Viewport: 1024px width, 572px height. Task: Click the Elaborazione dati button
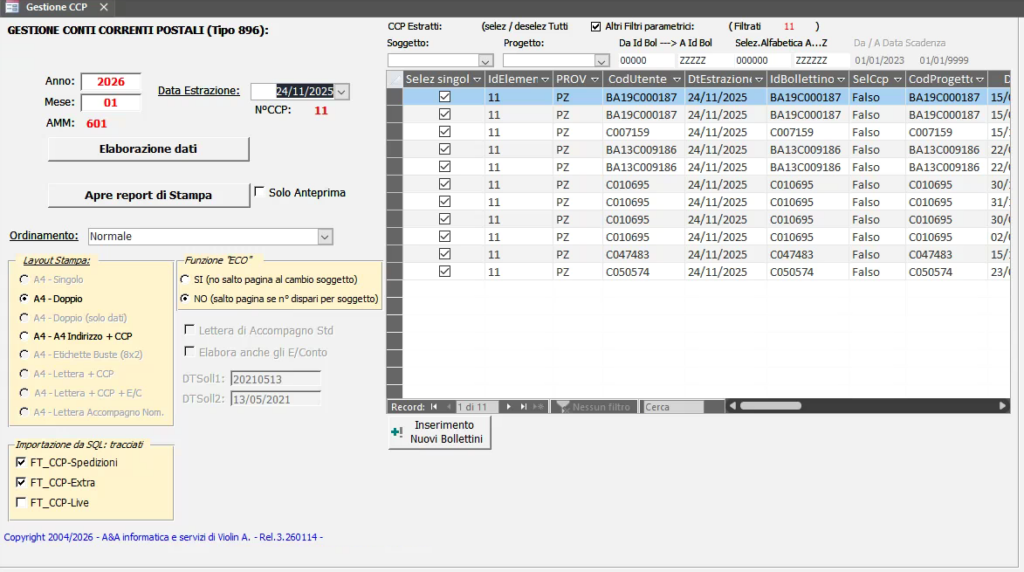coord(148,149)
